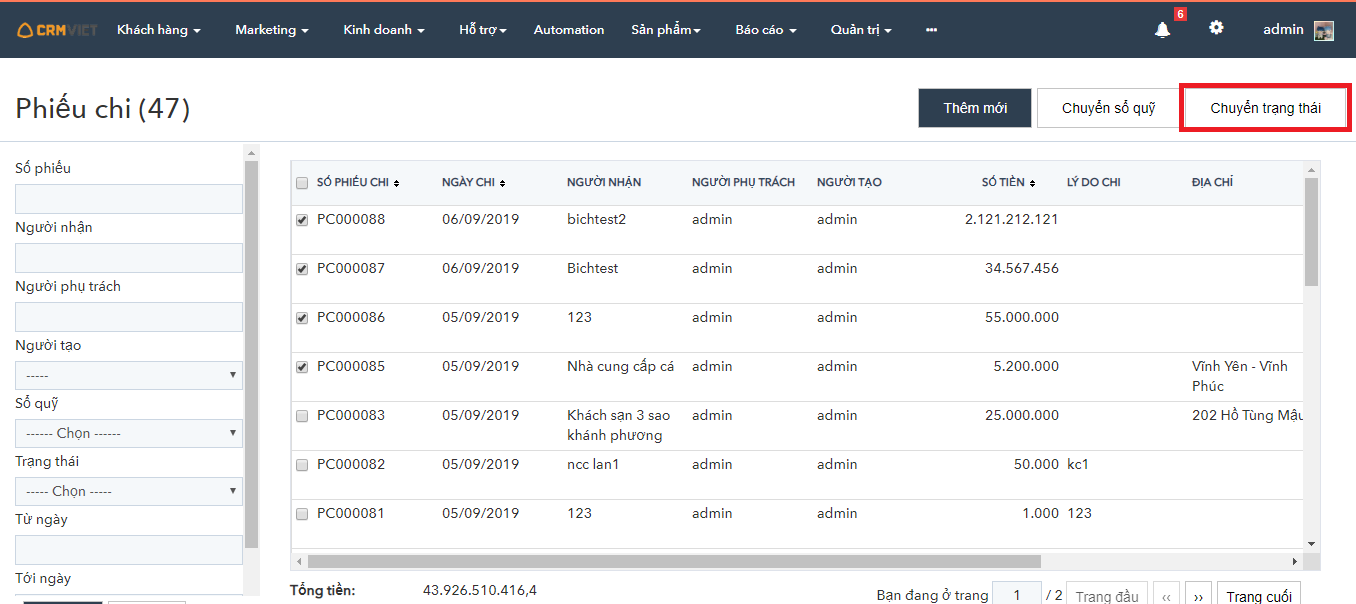Open the more menu ellipsis

(932, 30)
